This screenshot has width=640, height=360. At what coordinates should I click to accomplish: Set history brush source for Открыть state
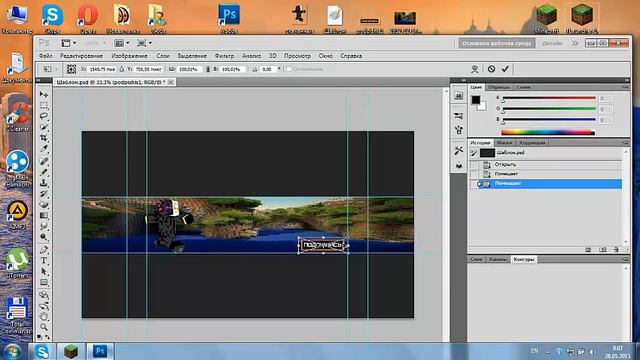(473, 164)
